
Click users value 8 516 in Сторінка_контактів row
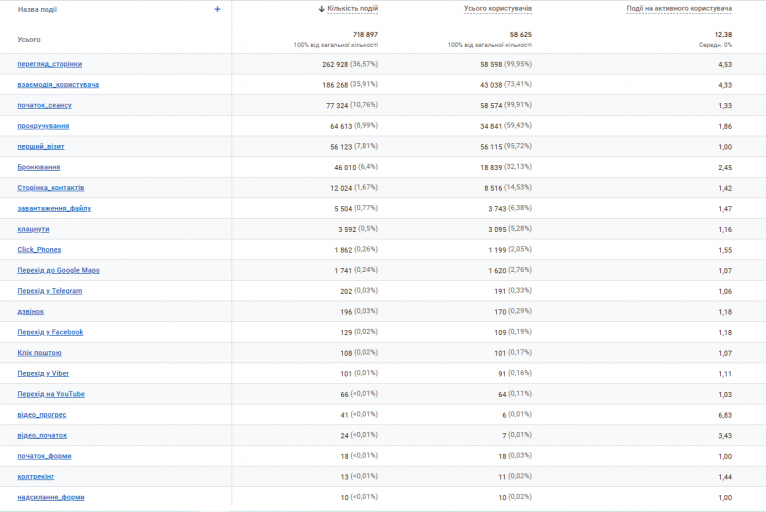coord(493,188)
